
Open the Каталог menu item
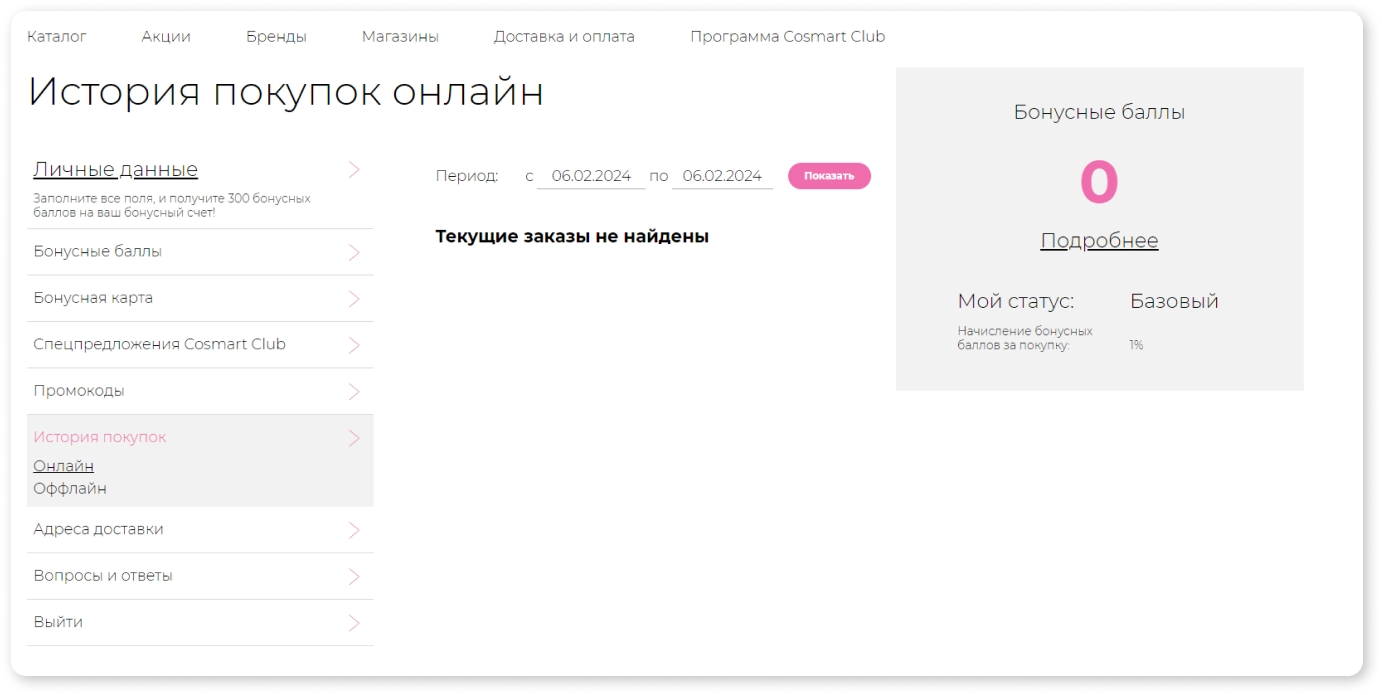(57, 37)
